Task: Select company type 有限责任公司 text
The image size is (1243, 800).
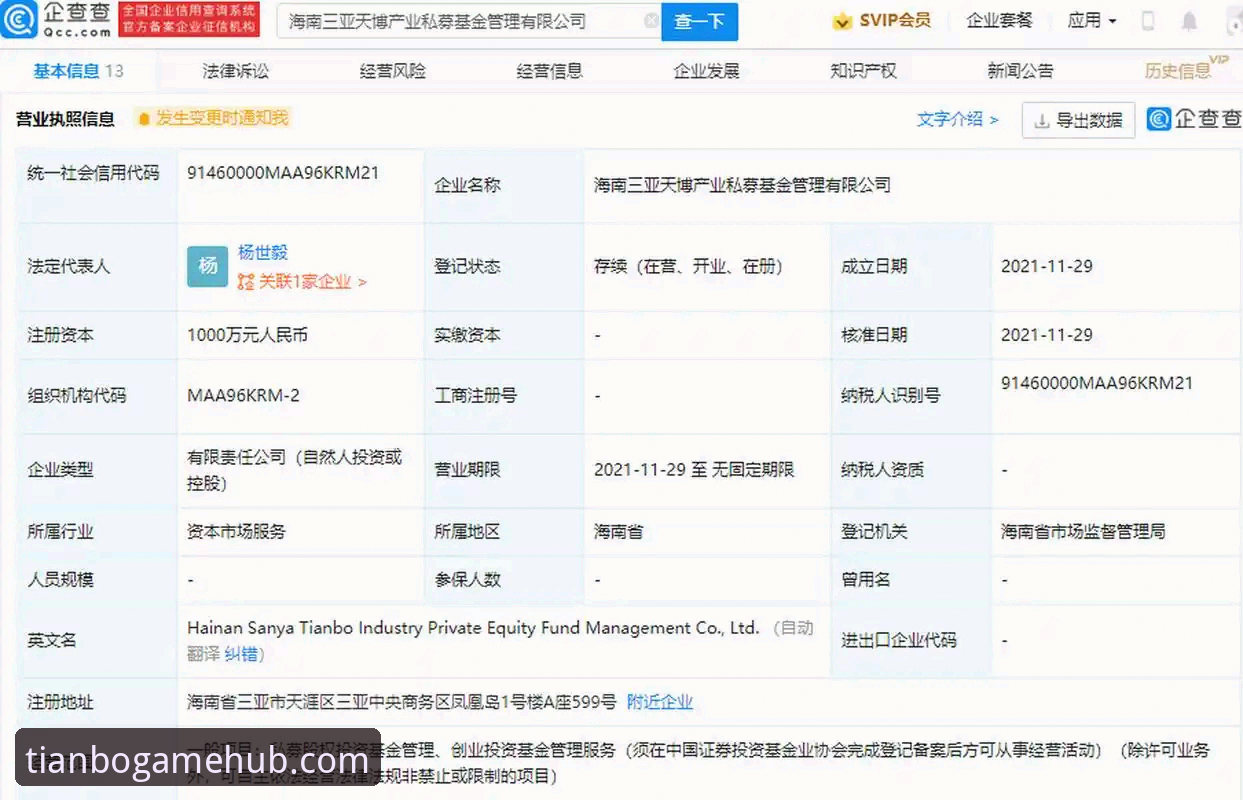Action: coord(294,470)
